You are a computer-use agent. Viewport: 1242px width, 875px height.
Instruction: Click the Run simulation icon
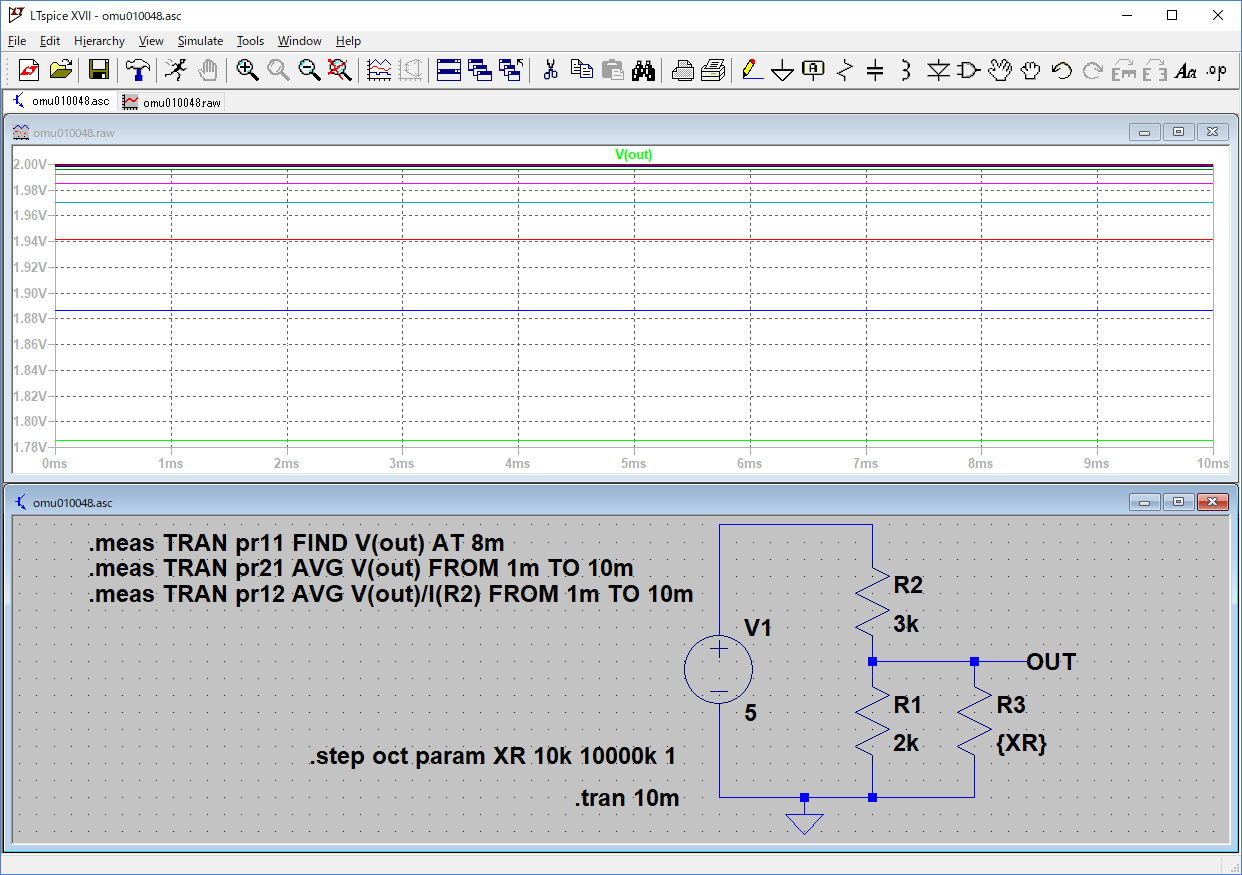[x=176, y=70]
